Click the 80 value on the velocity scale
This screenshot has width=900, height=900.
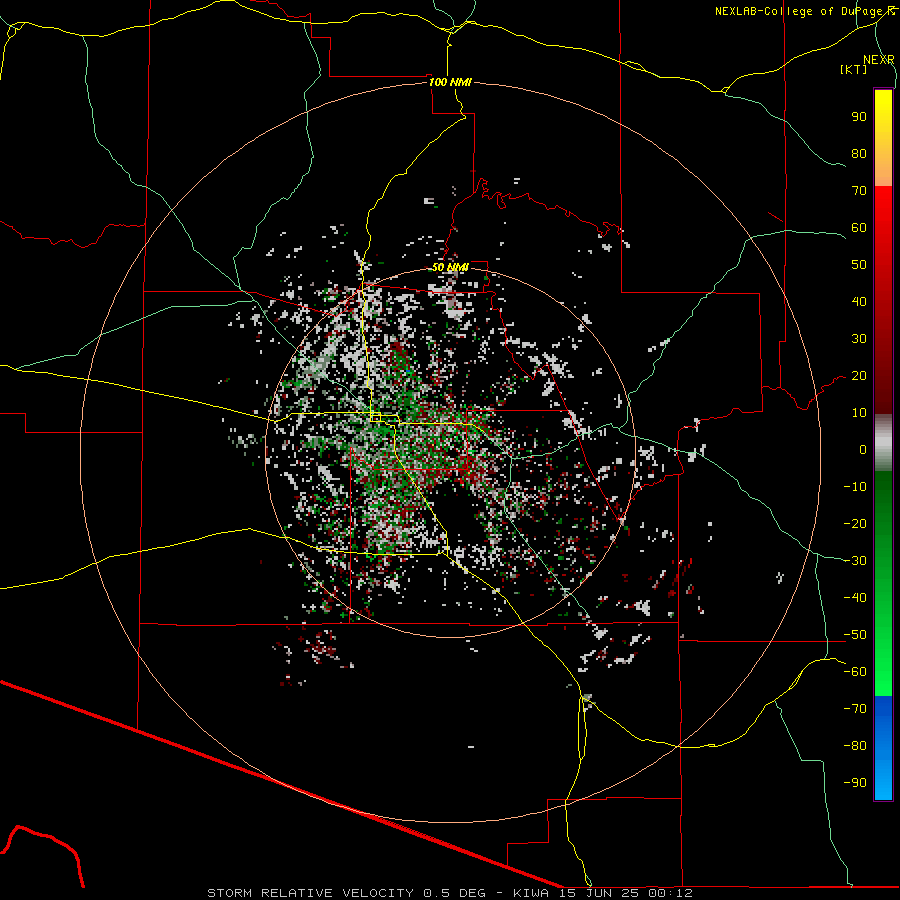coord(859,154)
